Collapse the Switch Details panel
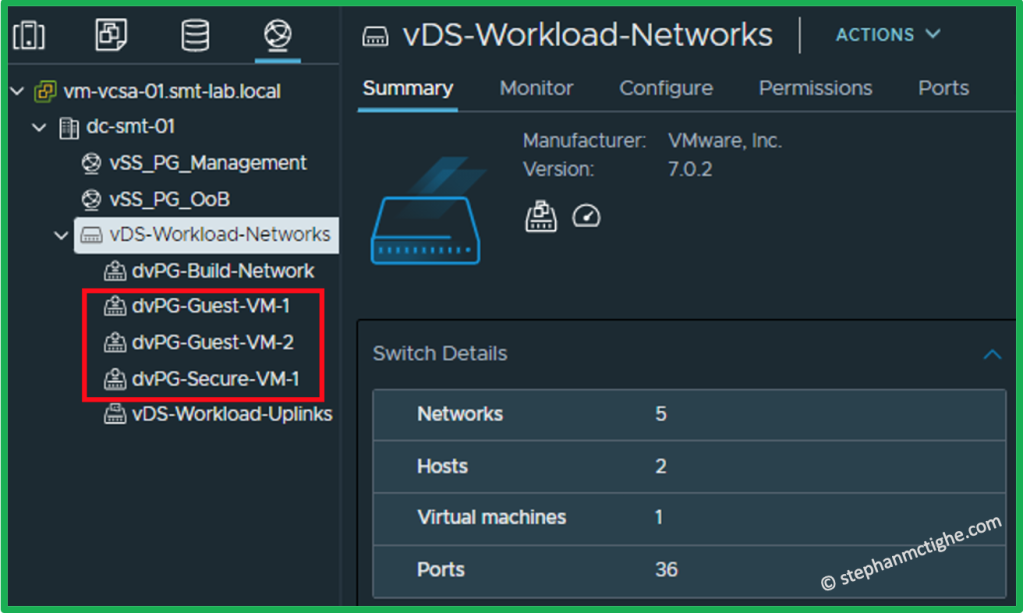The height and width of the screenshot is (613, 1023). click(992, 354)
